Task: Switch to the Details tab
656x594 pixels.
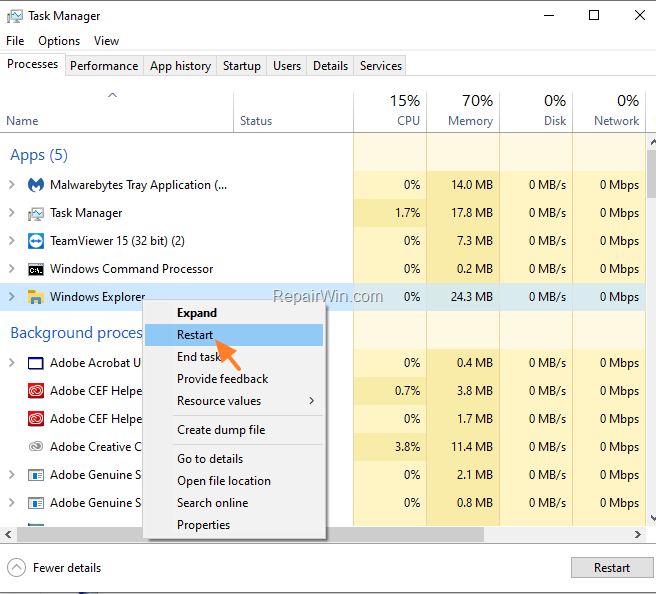Action: [330, 66]
